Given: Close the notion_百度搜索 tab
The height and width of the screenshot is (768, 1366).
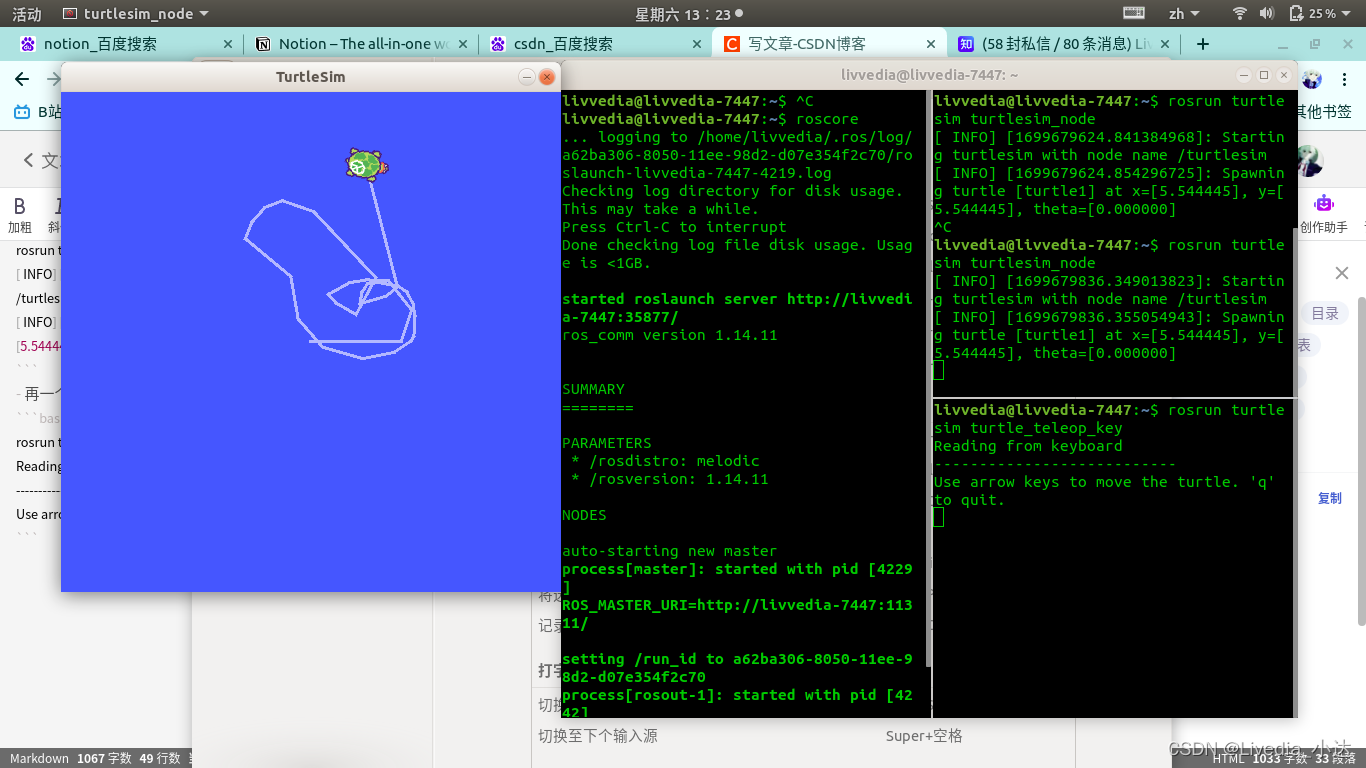Looking at the screenshot, I should point(228,44).
